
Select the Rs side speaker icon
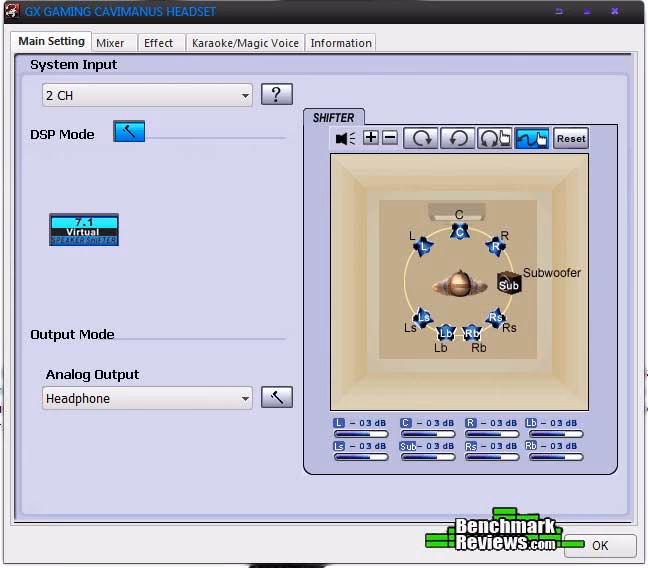(495, 317)
